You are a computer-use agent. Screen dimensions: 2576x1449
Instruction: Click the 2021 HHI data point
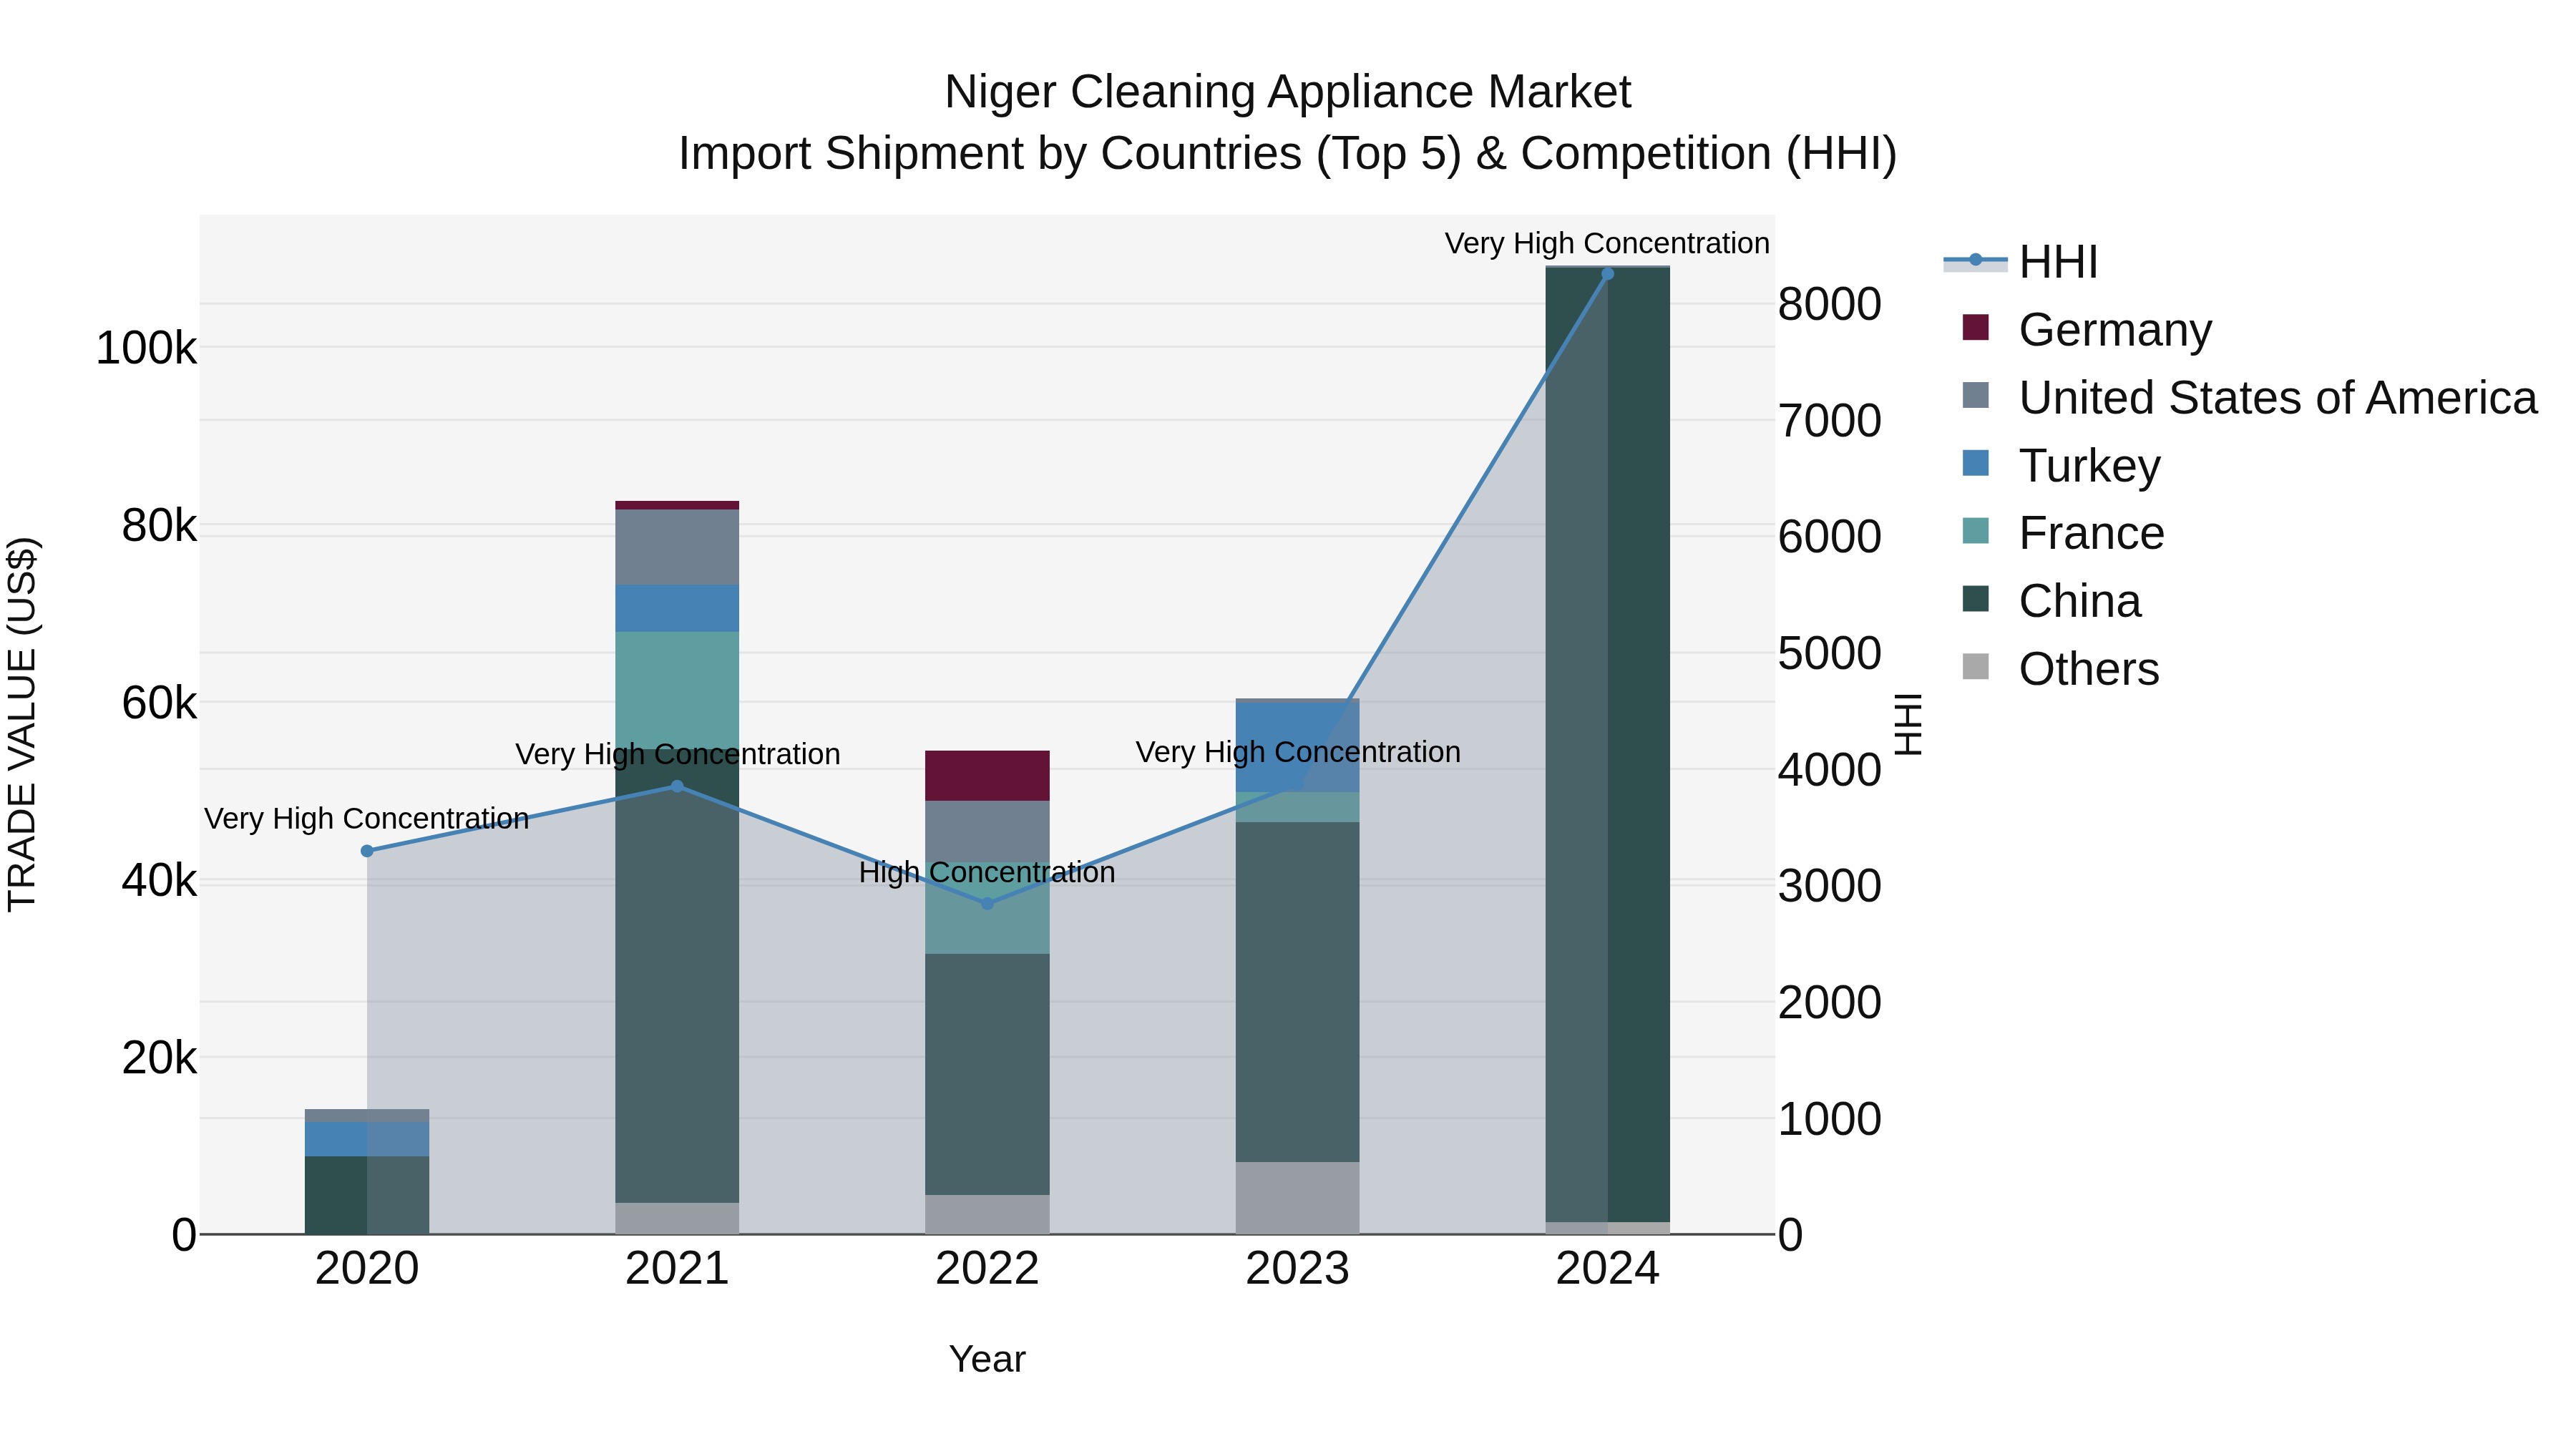click(x=677, y=786)
